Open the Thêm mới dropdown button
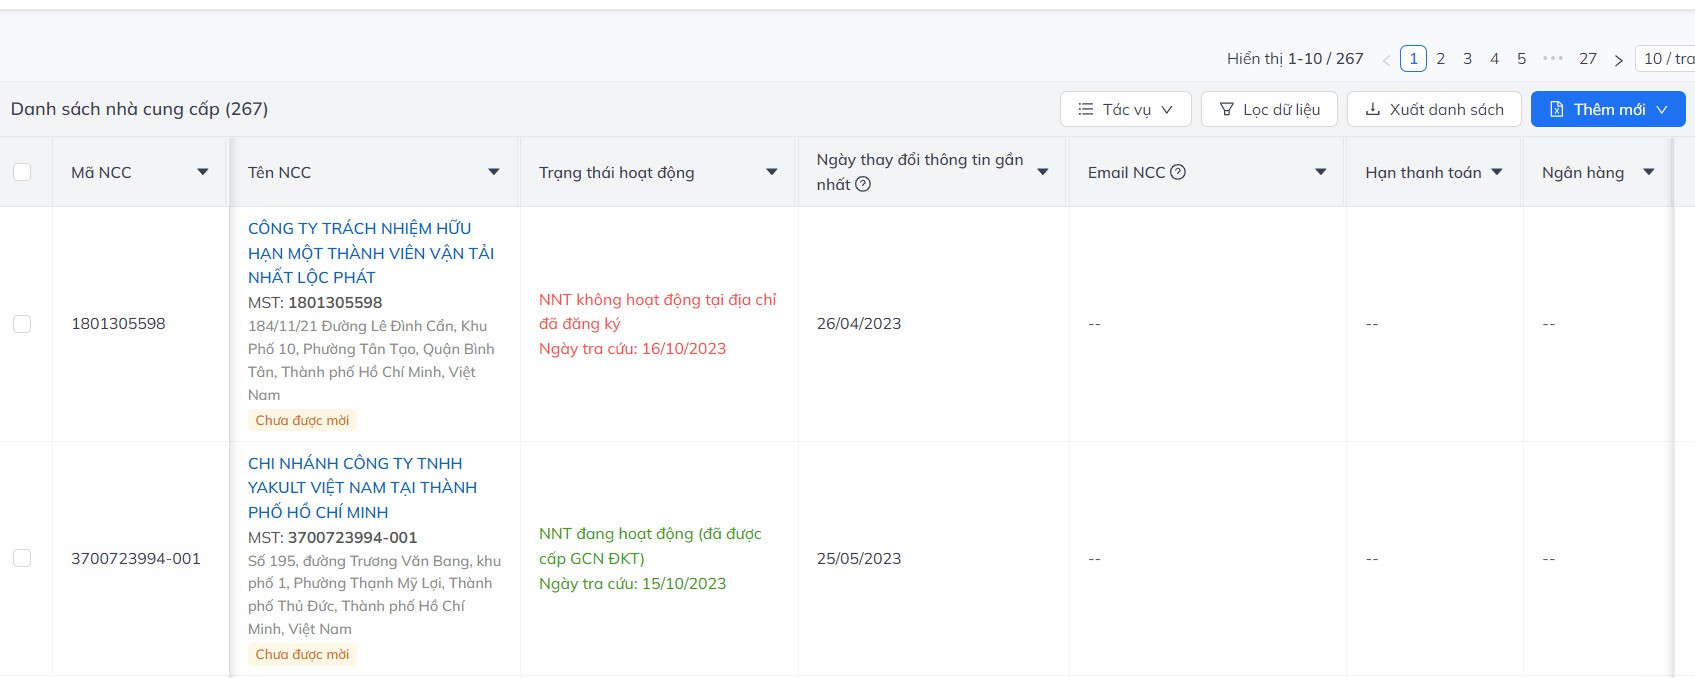The height and width of the screenshot is (678, 1695). 1607,109
